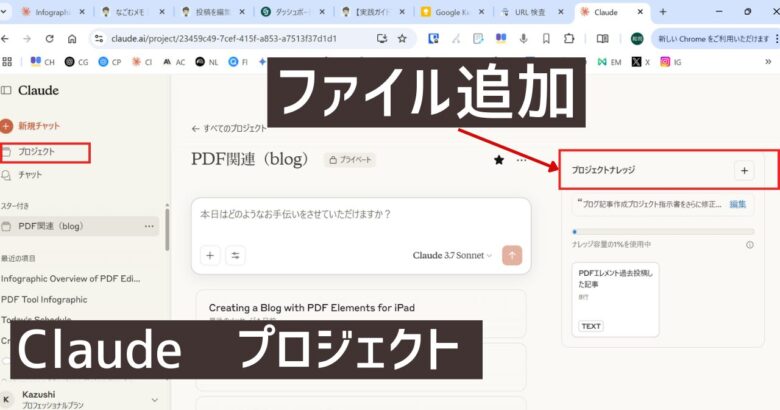
Task: Start a new chat with 新規チャット
Action: [31, 126]
